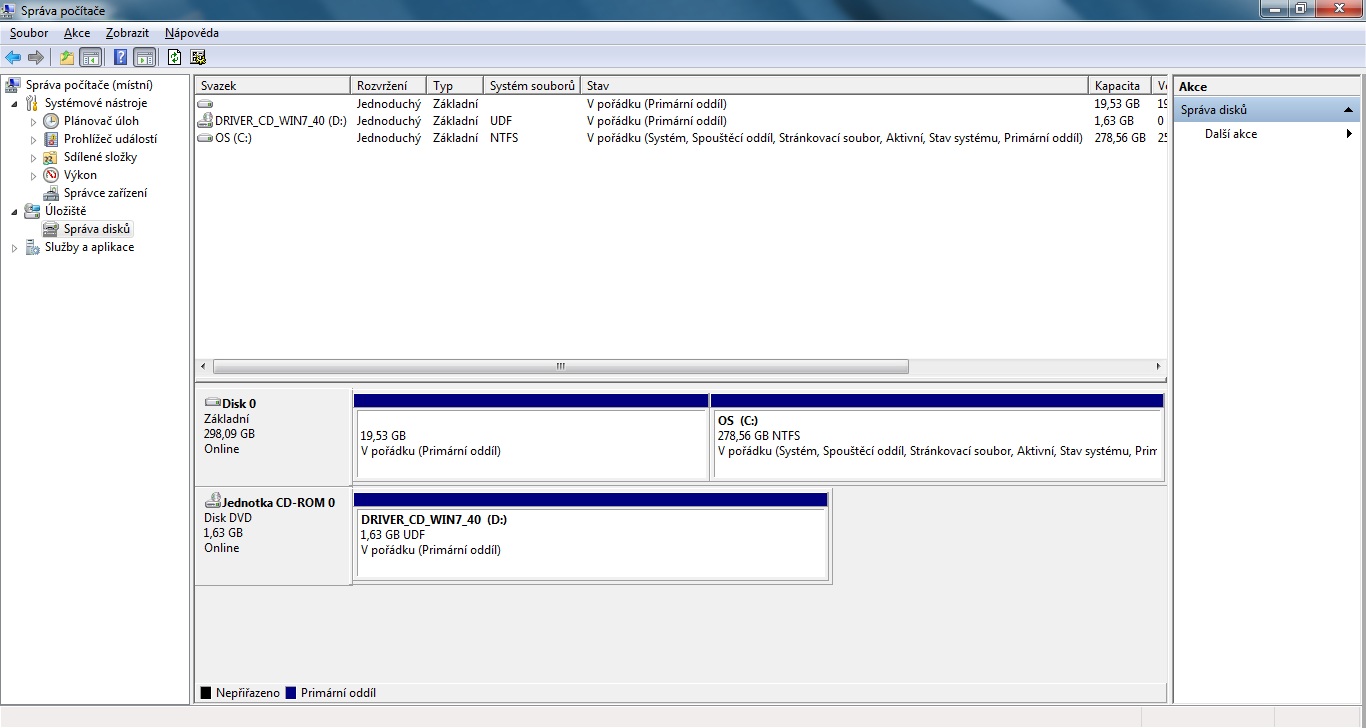This screenshot has height=728, width=1366.
Task: Open the Soubor menu
Action: tap(29, 33)
